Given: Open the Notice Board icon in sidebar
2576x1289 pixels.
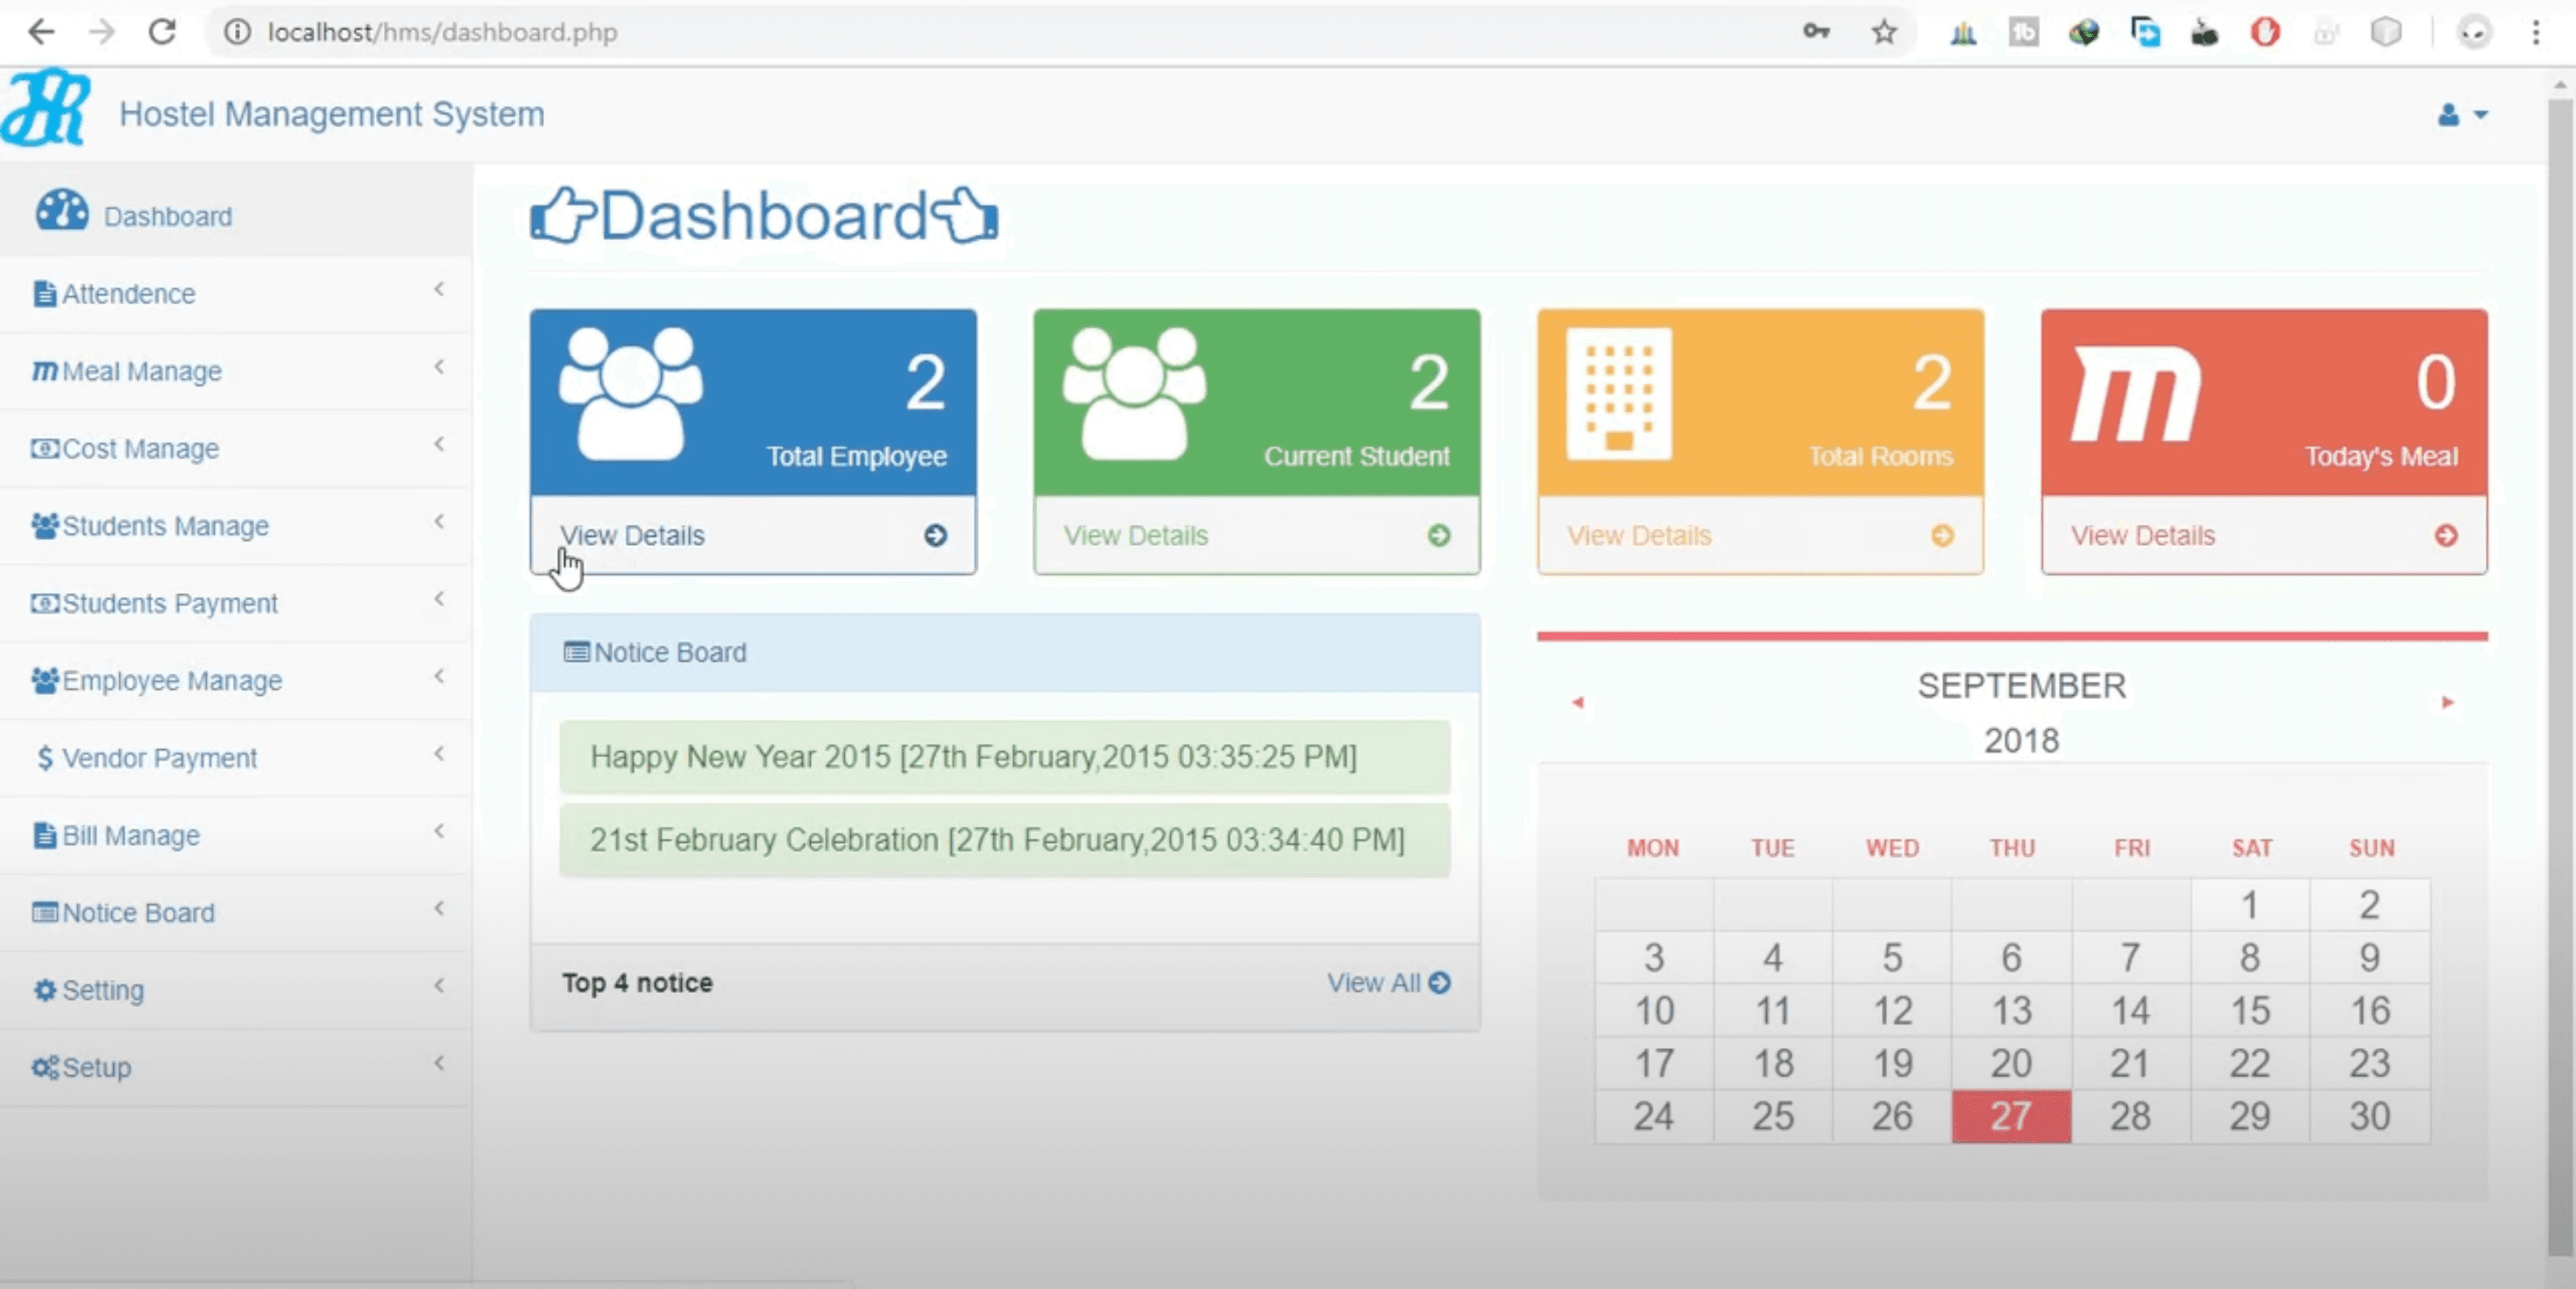Looking at the screenshot, I should point(43,912).
